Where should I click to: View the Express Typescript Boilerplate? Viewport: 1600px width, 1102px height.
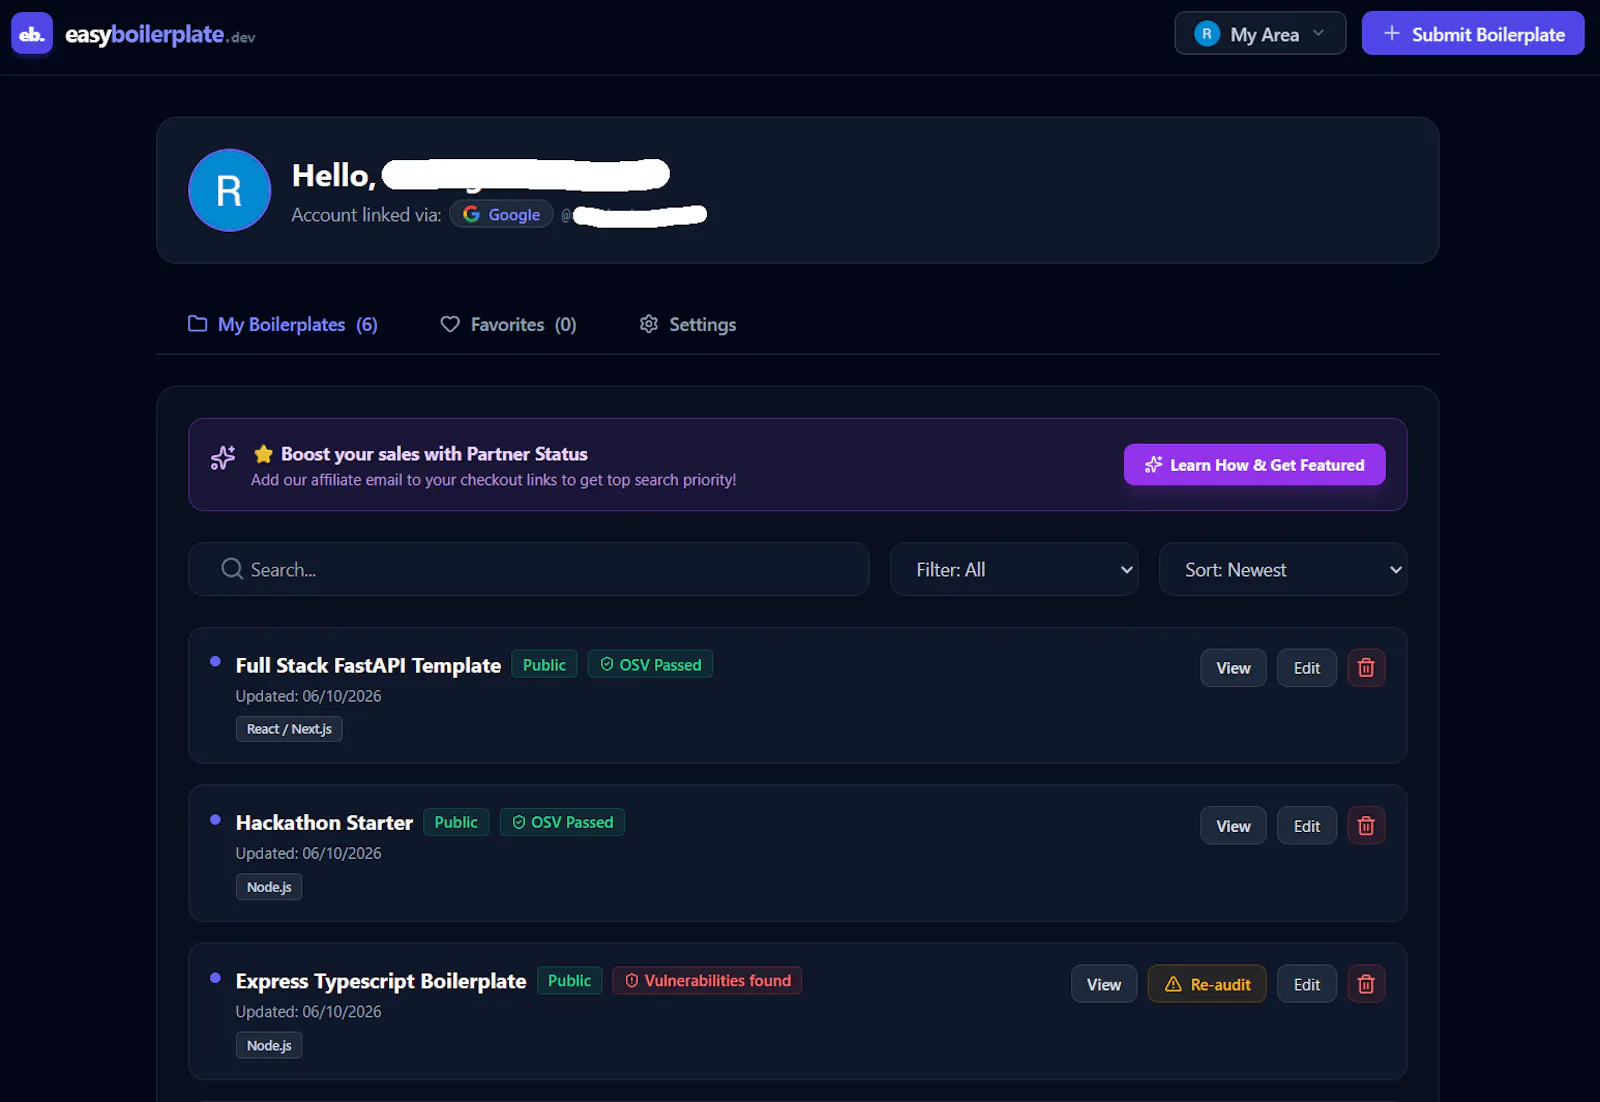tap(1104, 984)
